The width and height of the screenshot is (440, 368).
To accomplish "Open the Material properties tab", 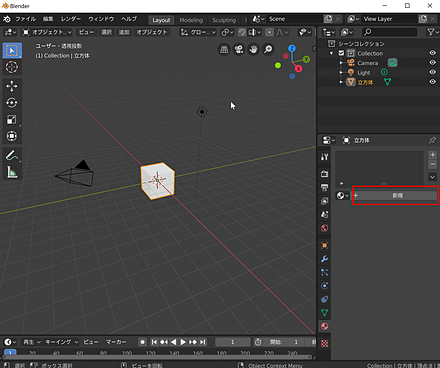I will coord(324,326).
